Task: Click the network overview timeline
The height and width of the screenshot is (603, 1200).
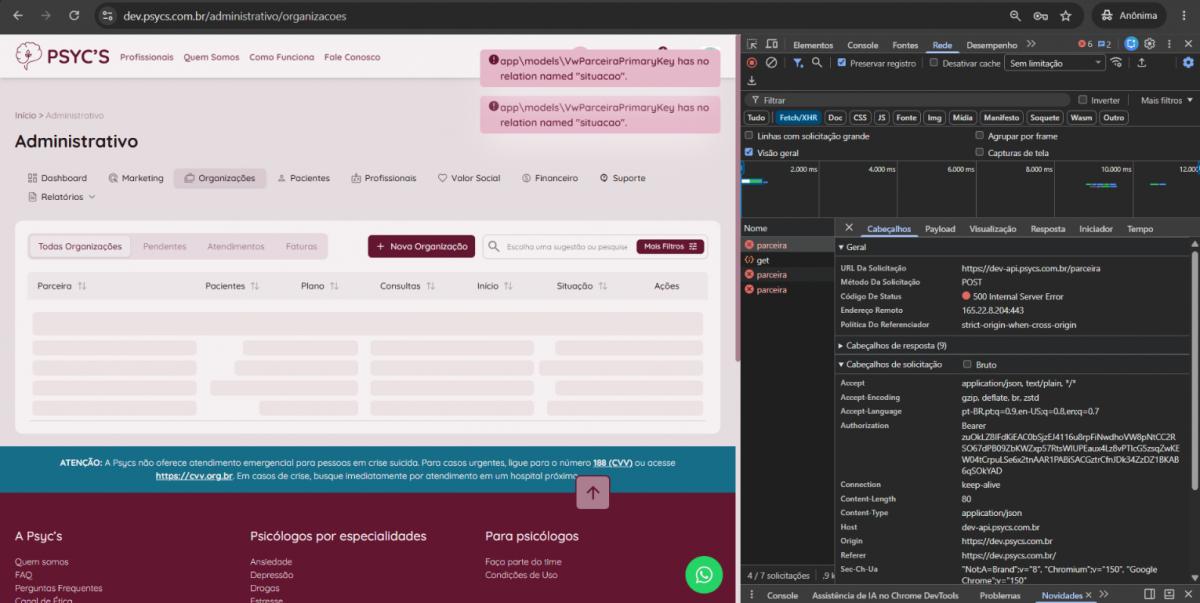Action: 970,188
